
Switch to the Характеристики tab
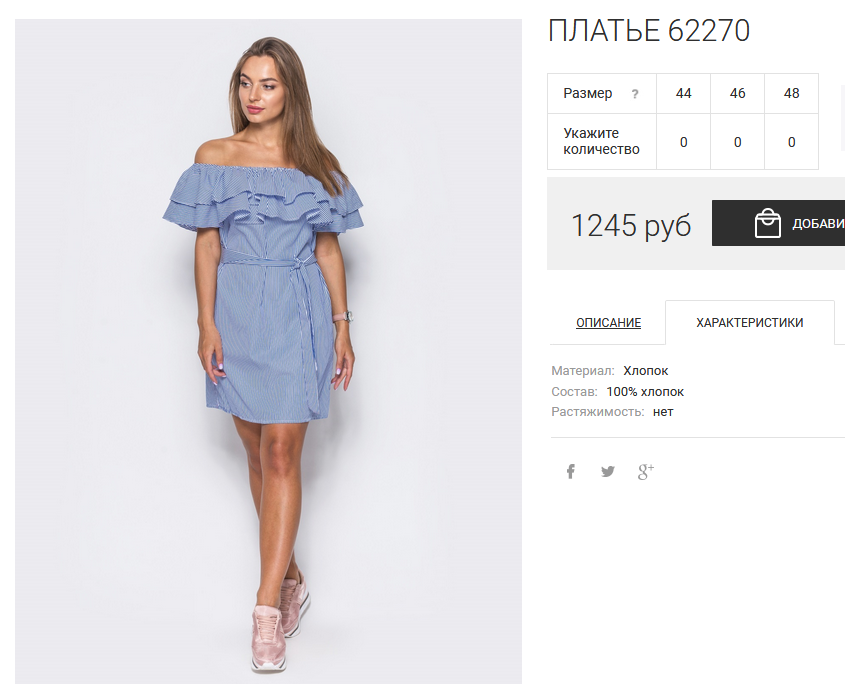click(750, 322)
